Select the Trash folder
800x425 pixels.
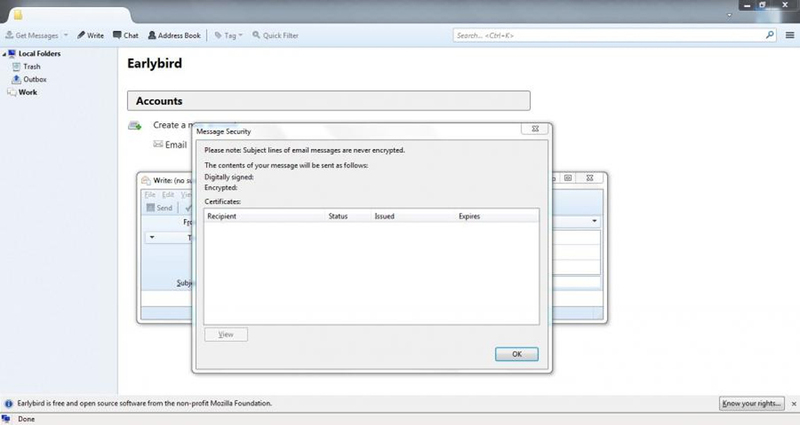coord(32,66)
